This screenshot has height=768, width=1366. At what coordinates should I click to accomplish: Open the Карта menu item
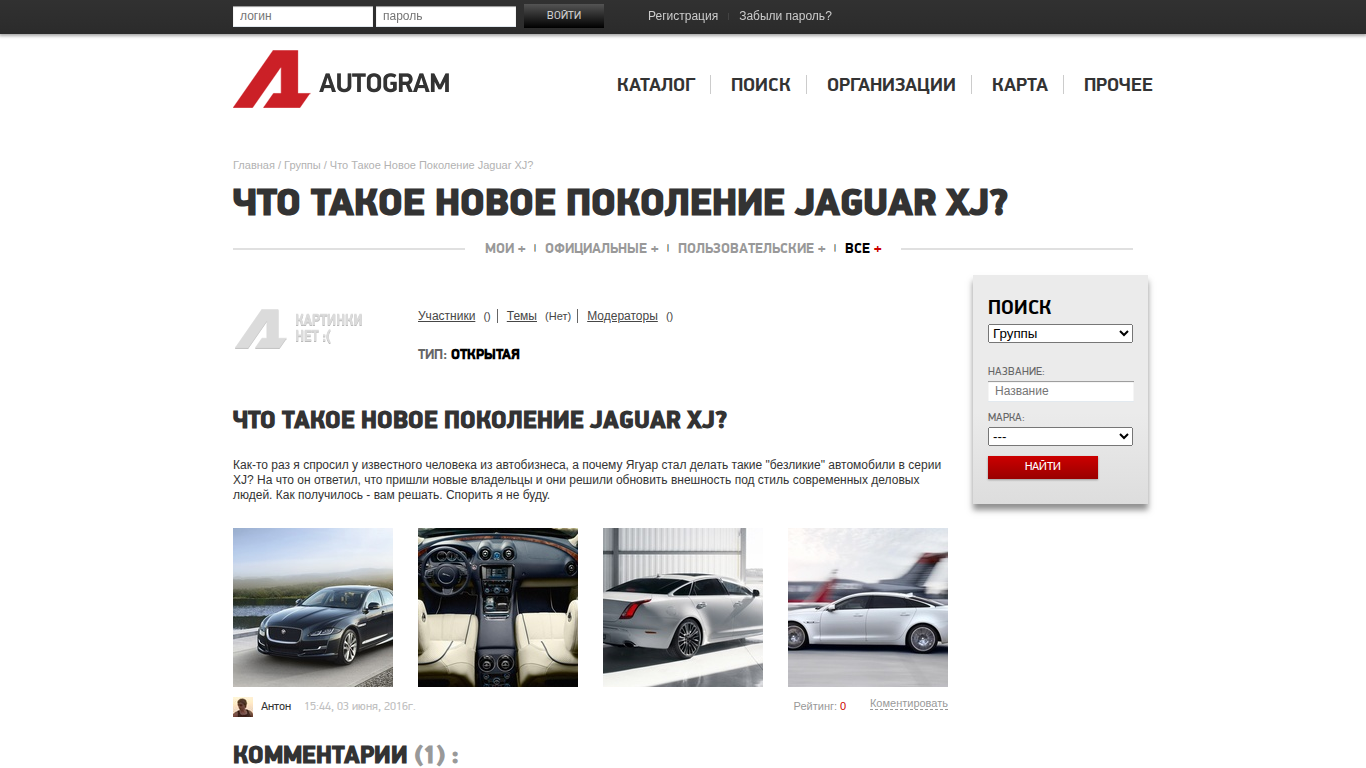(x=1020, y=85)
